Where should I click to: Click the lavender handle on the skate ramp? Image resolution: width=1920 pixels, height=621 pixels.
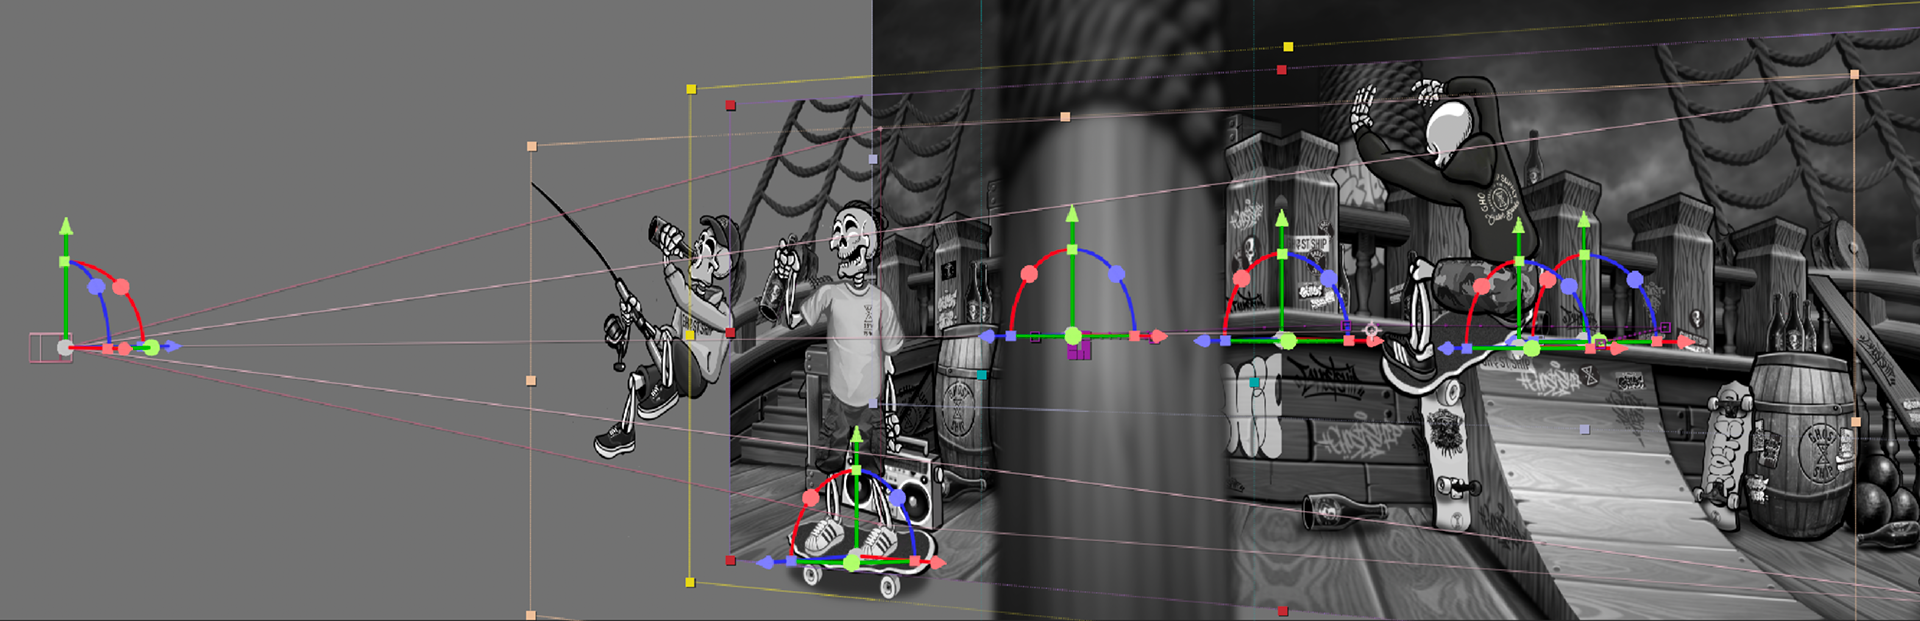(1585, 430)
